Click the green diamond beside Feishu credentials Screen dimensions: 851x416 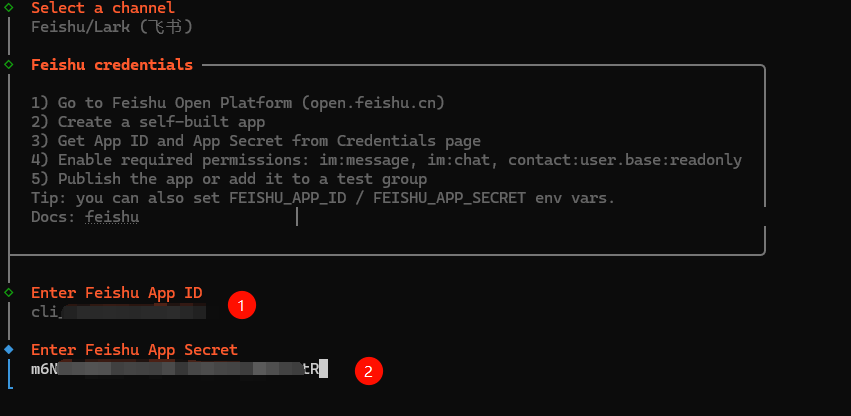click(9, 65)
